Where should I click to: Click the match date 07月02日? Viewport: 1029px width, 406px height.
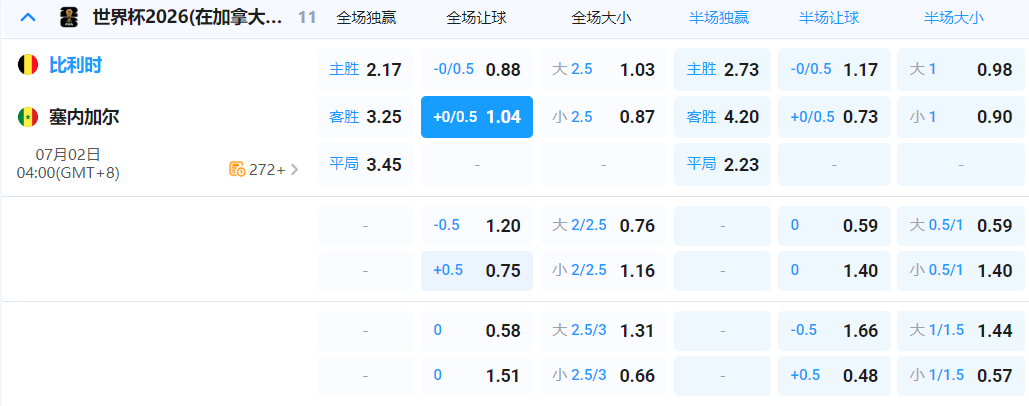(68, 155)
